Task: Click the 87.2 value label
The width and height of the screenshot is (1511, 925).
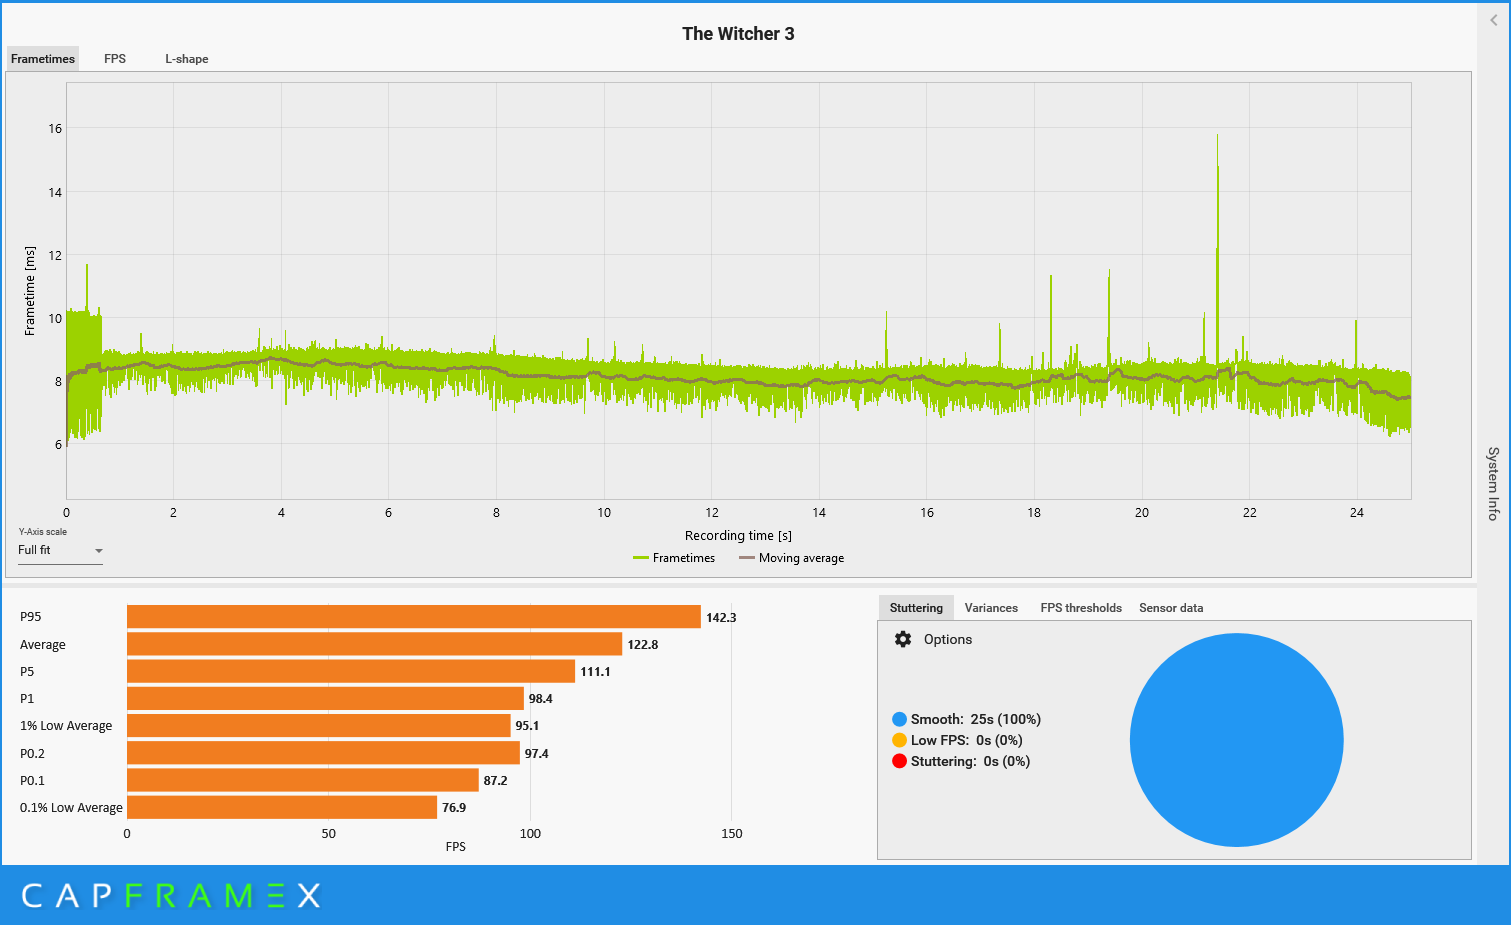Action: pyautogui.click(x=496, y=780)
